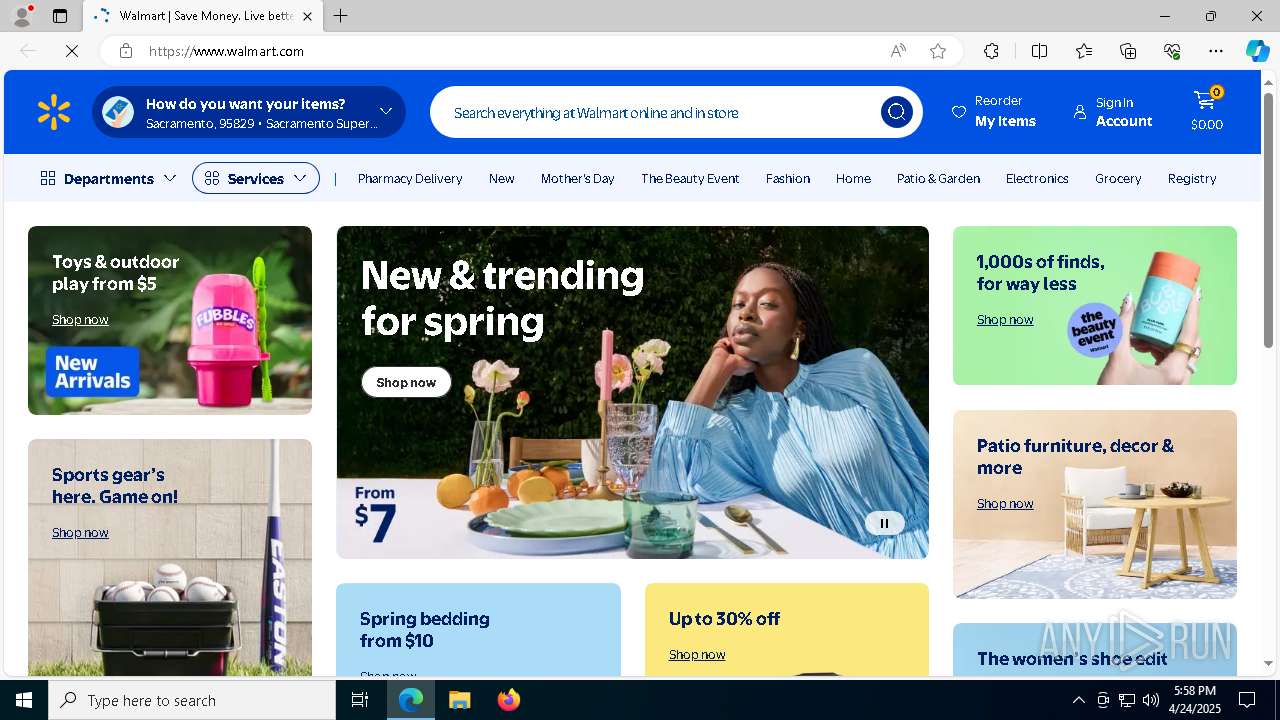The image size is (1280, 720).
Task: Click the Read aloud icon in address bar
Action: tap(898, 51)
